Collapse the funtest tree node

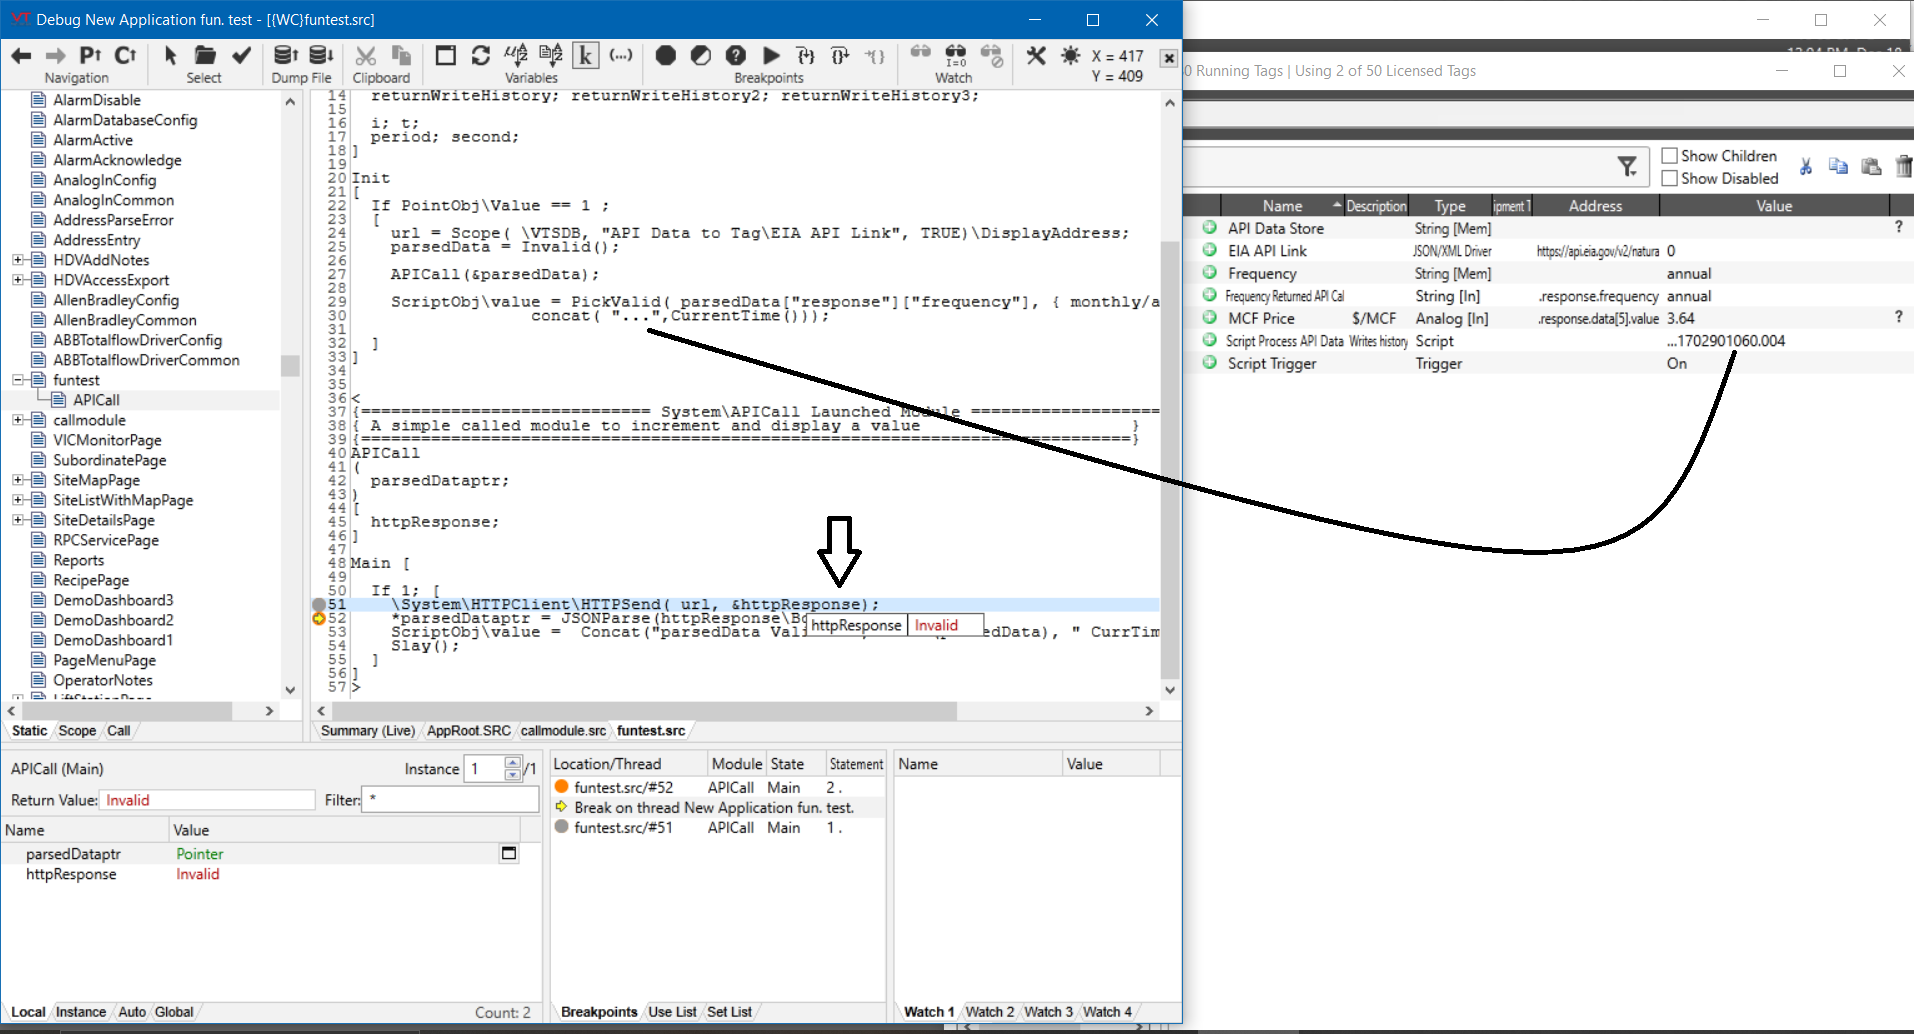pos(18,380)
